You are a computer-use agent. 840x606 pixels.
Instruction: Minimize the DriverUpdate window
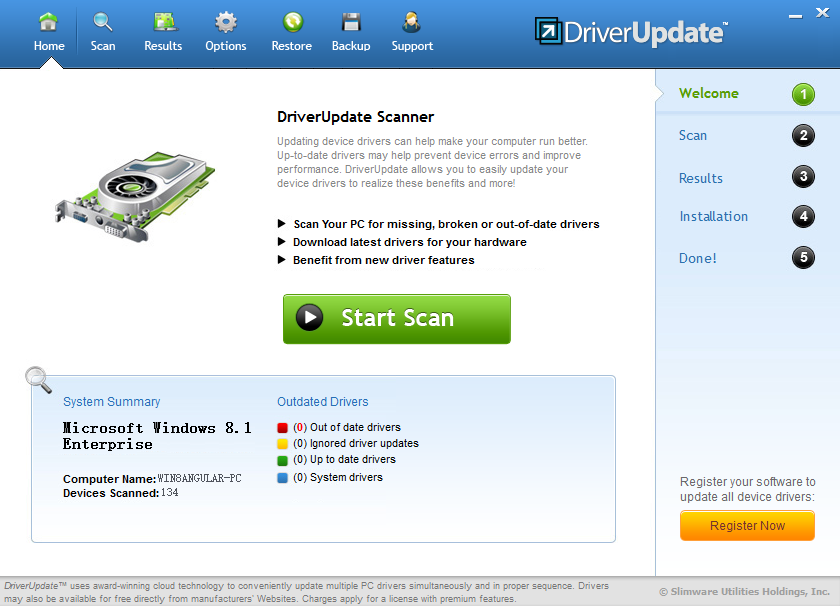(x=796, y=16)
